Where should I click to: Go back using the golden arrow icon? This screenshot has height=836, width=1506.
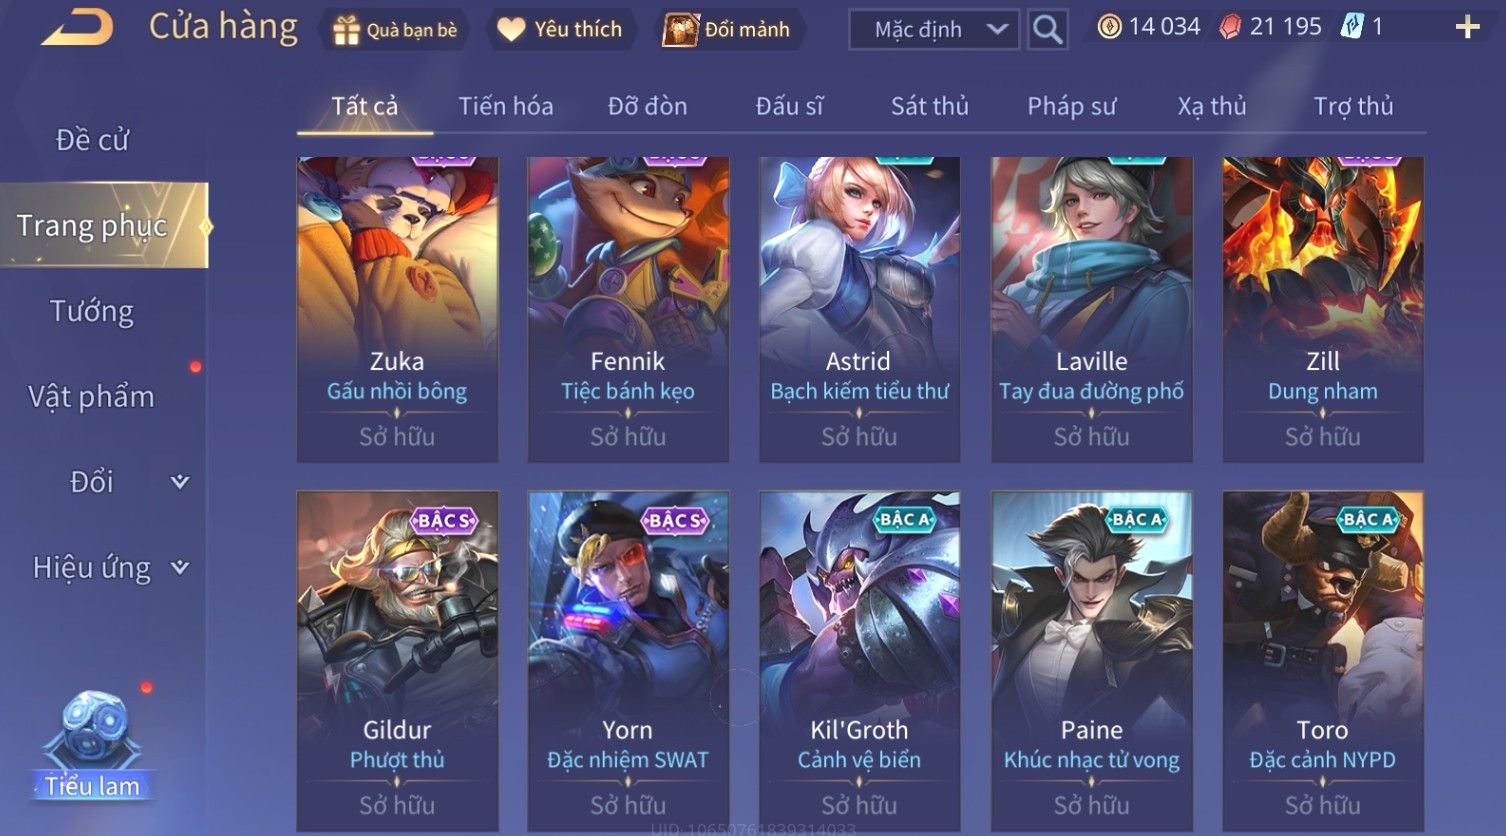[x=77, y=28]
